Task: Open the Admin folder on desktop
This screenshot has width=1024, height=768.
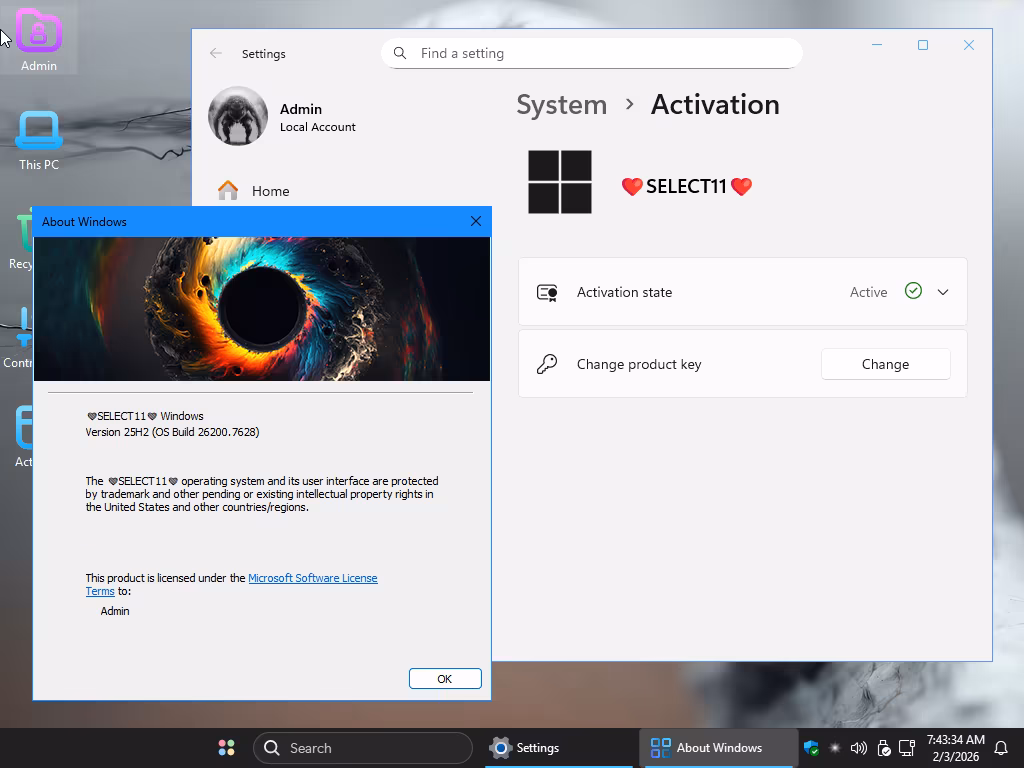Action: tap(39, 33)
